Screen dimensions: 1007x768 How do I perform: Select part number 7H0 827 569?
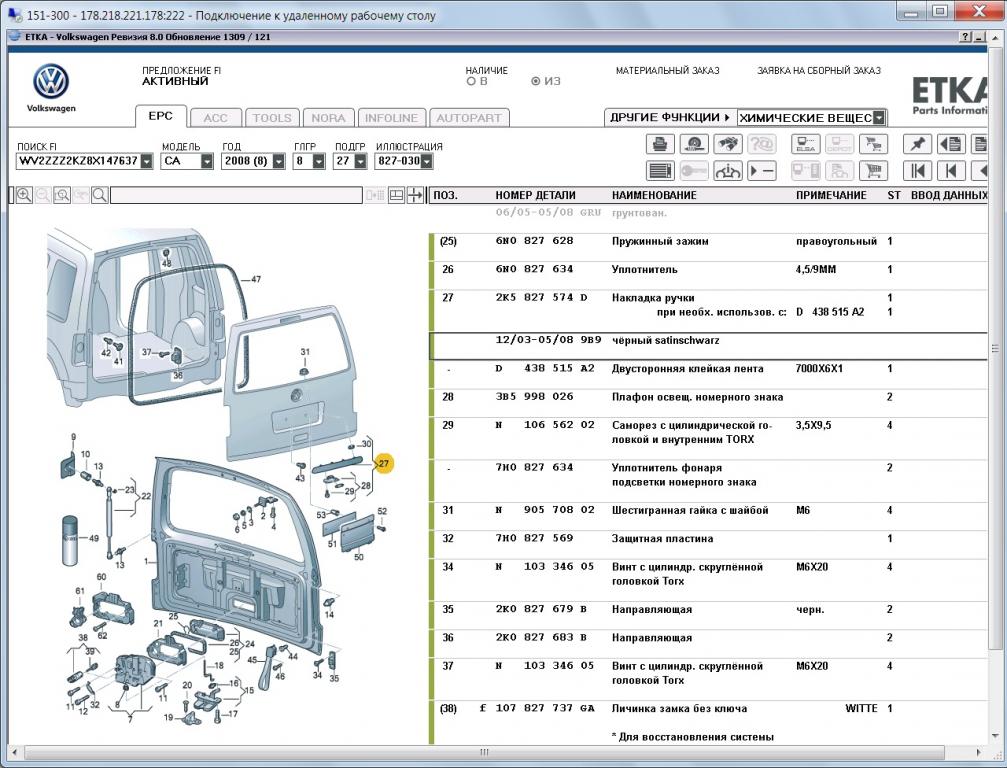tap(534, 539)
